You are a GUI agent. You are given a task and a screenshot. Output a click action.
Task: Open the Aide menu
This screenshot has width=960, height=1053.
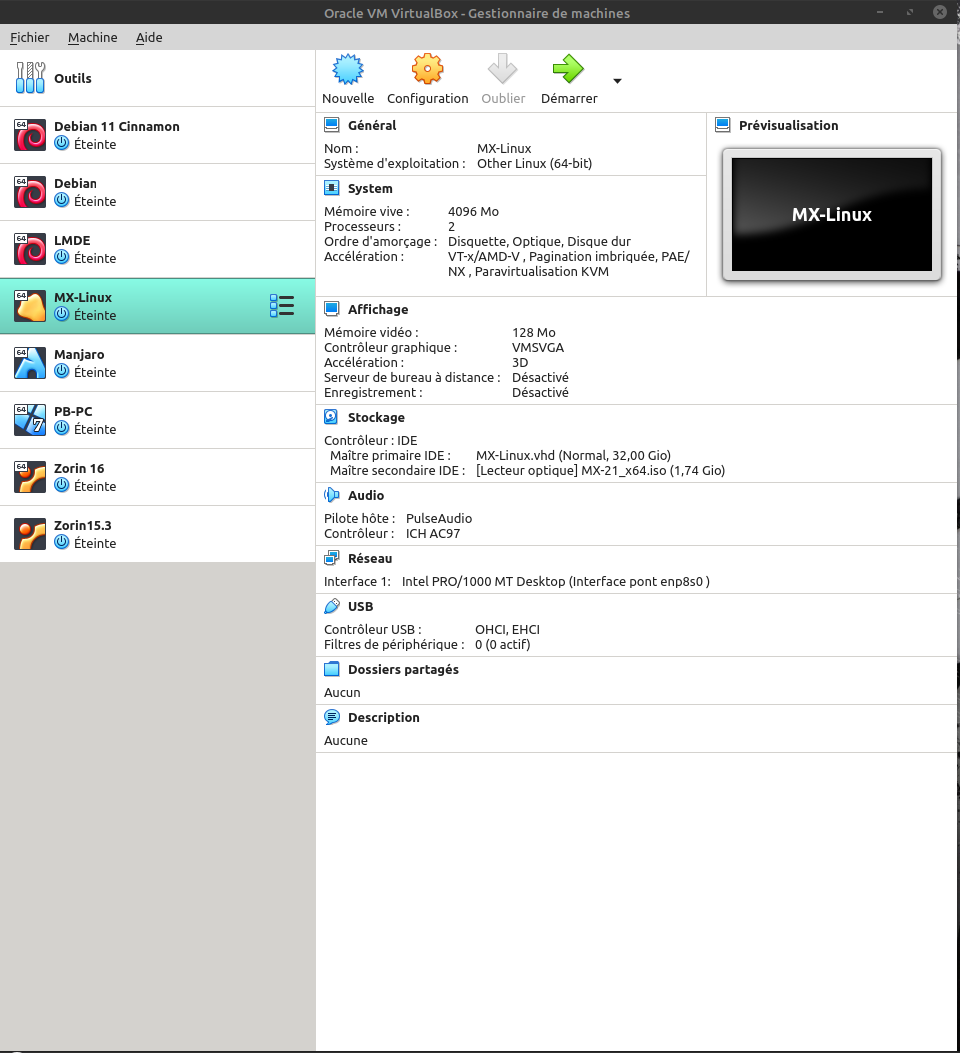click(x=149, y=37)
